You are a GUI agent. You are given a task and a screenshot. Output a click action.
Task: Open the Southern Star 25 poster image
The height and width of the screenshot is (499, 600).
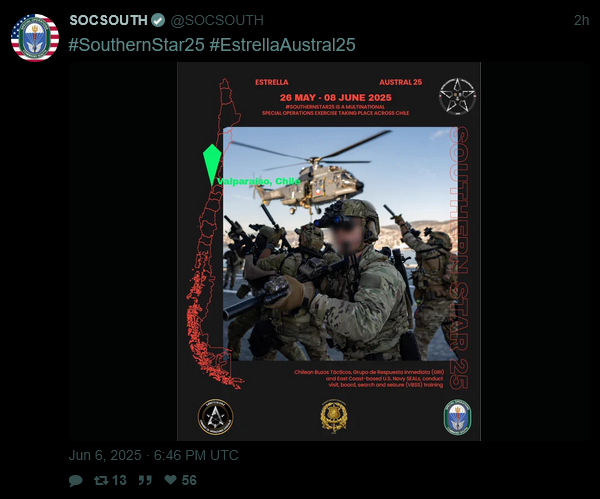(x=329, y=251)
